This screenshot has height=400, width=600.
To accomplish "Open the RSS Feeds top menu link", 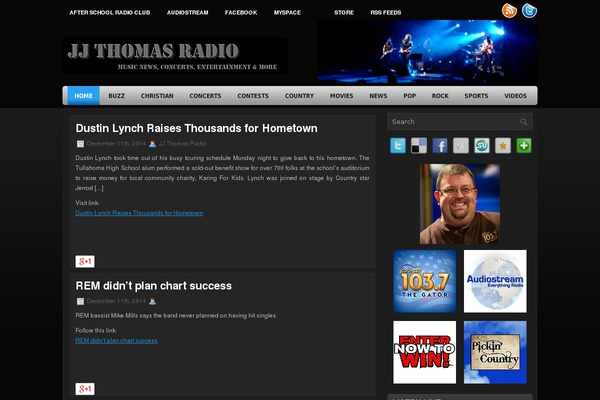I will (x=386, y=13).
